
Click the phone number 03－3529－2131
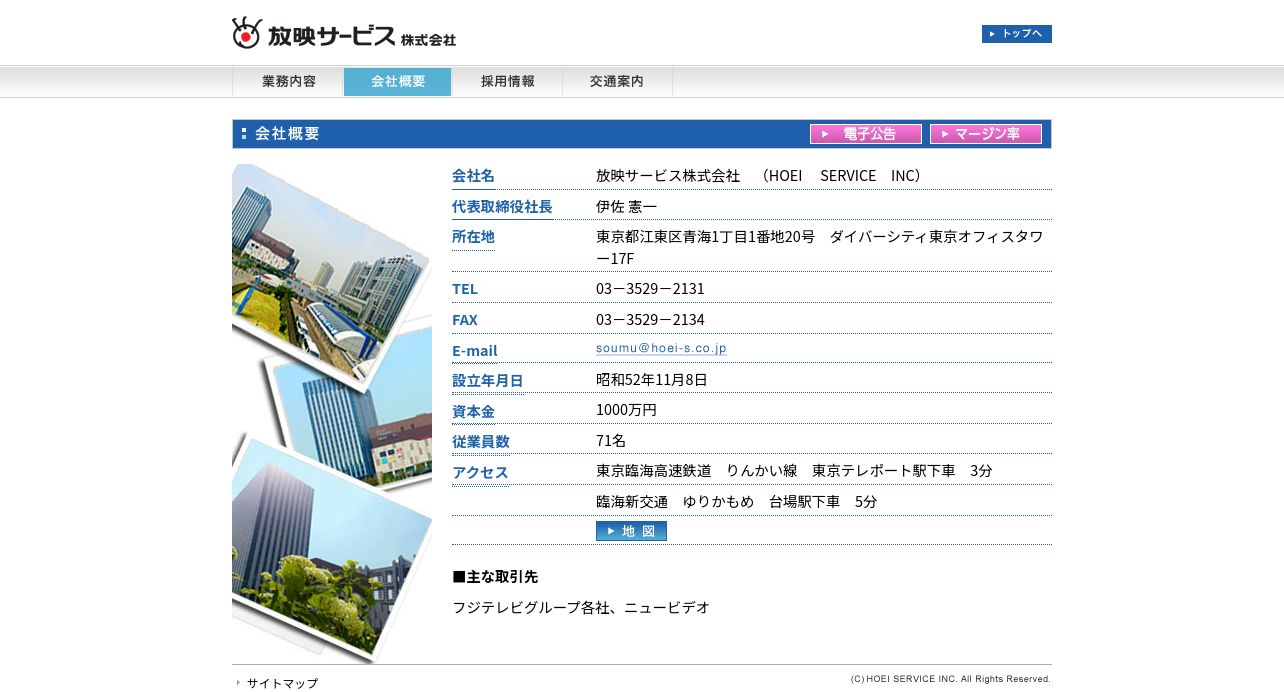(x=650, y=289)
